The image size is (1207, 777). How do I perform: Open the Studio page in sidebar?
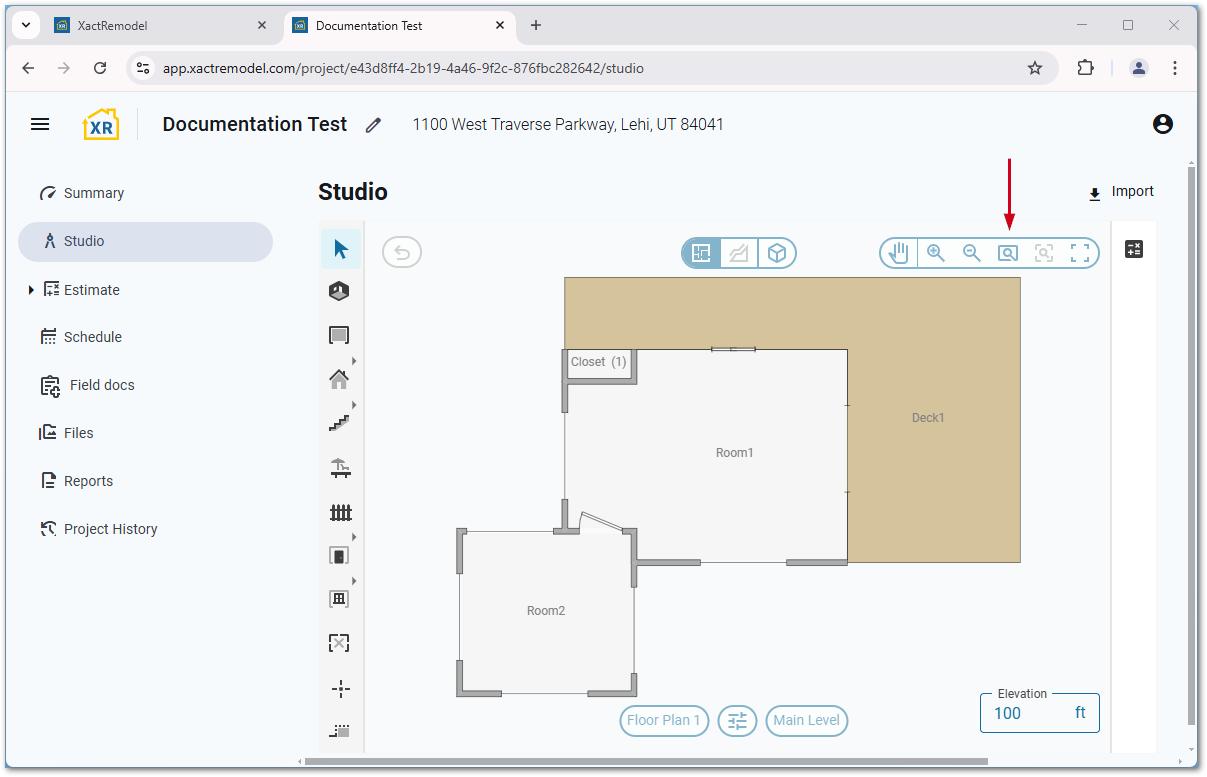tap(145, 242)
